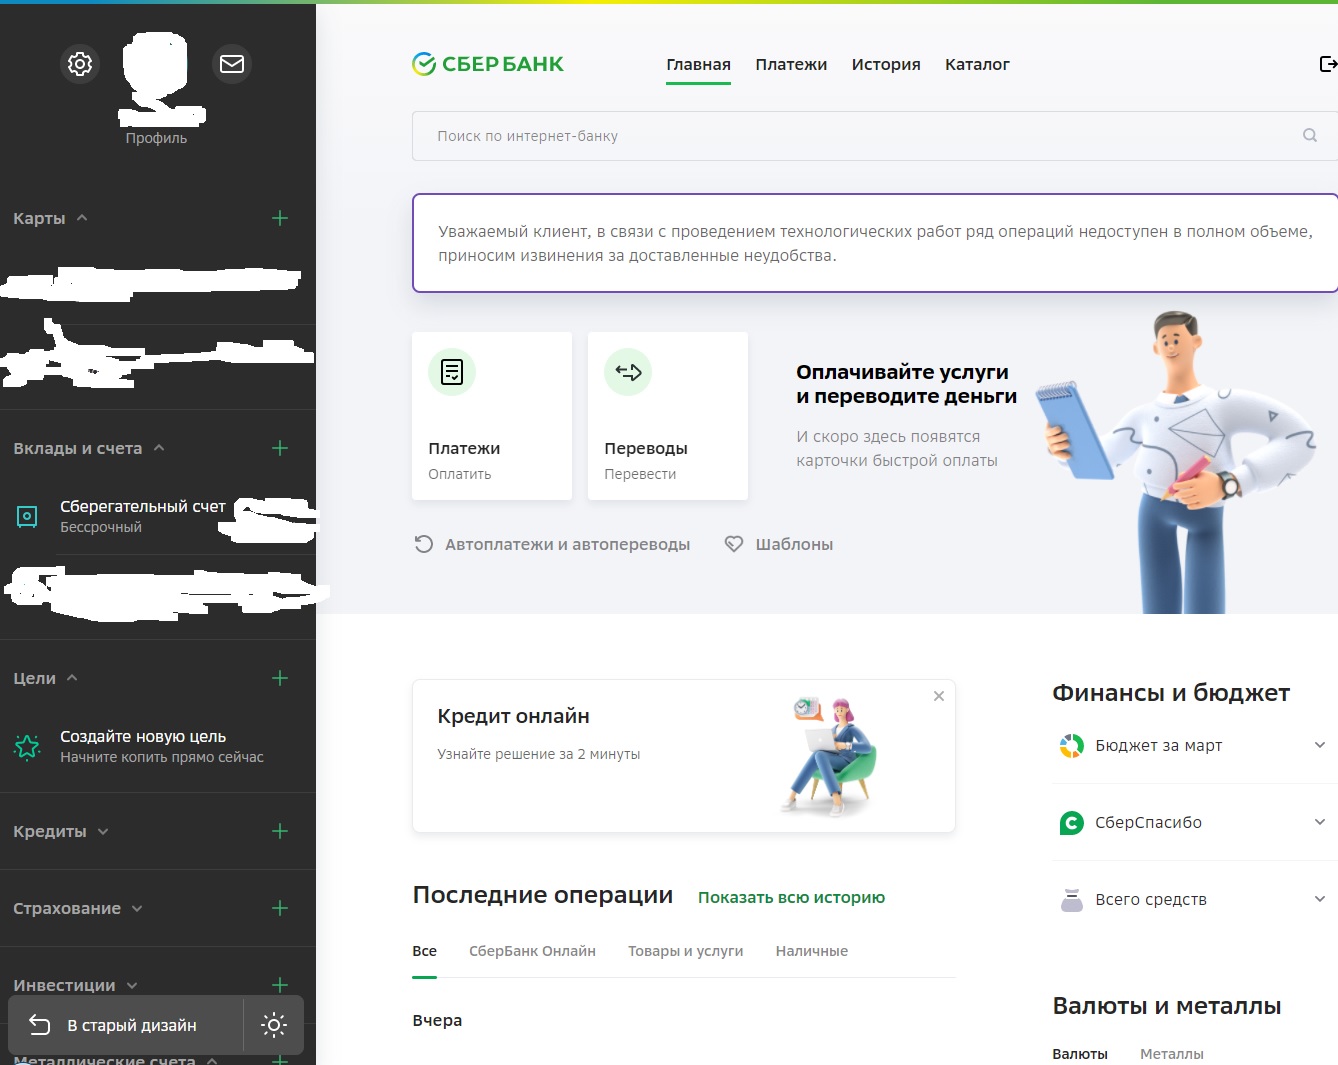
Task: Click the Шаблоны heart icon
Action: 734,544
